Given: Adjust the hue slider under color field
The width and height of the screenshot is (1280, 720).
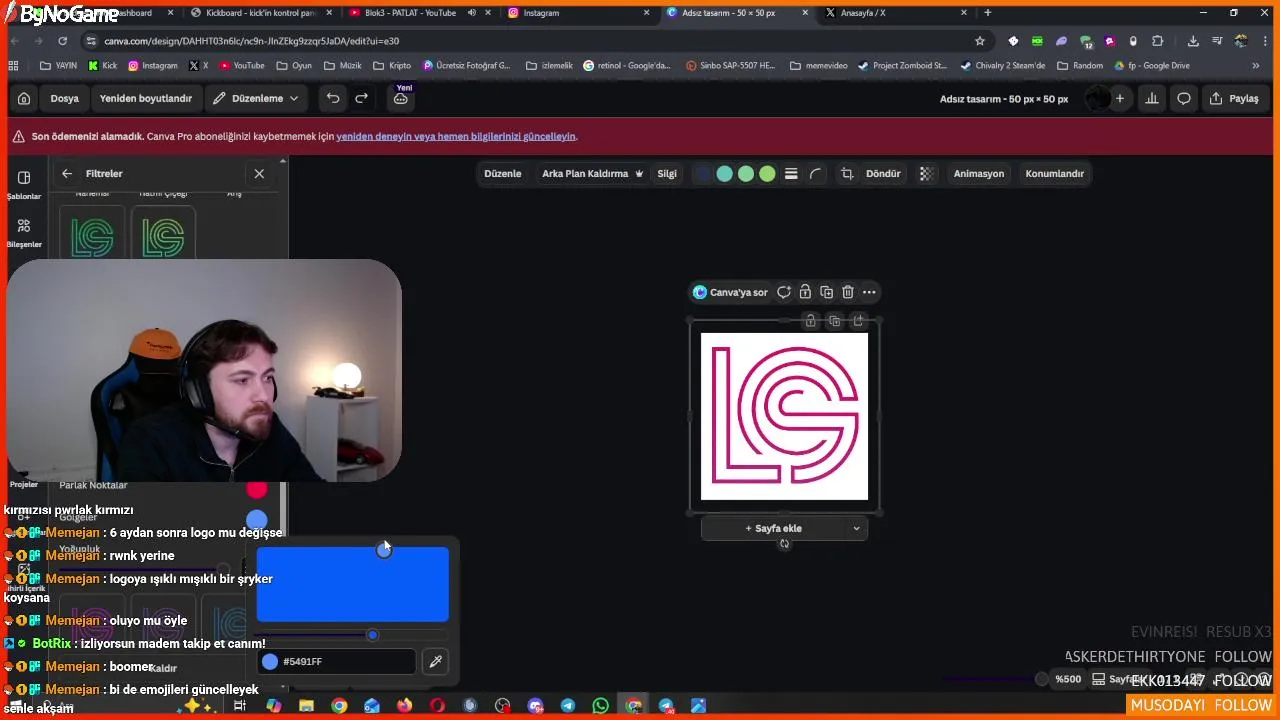Looking at the screenshot, I should 352,634.
